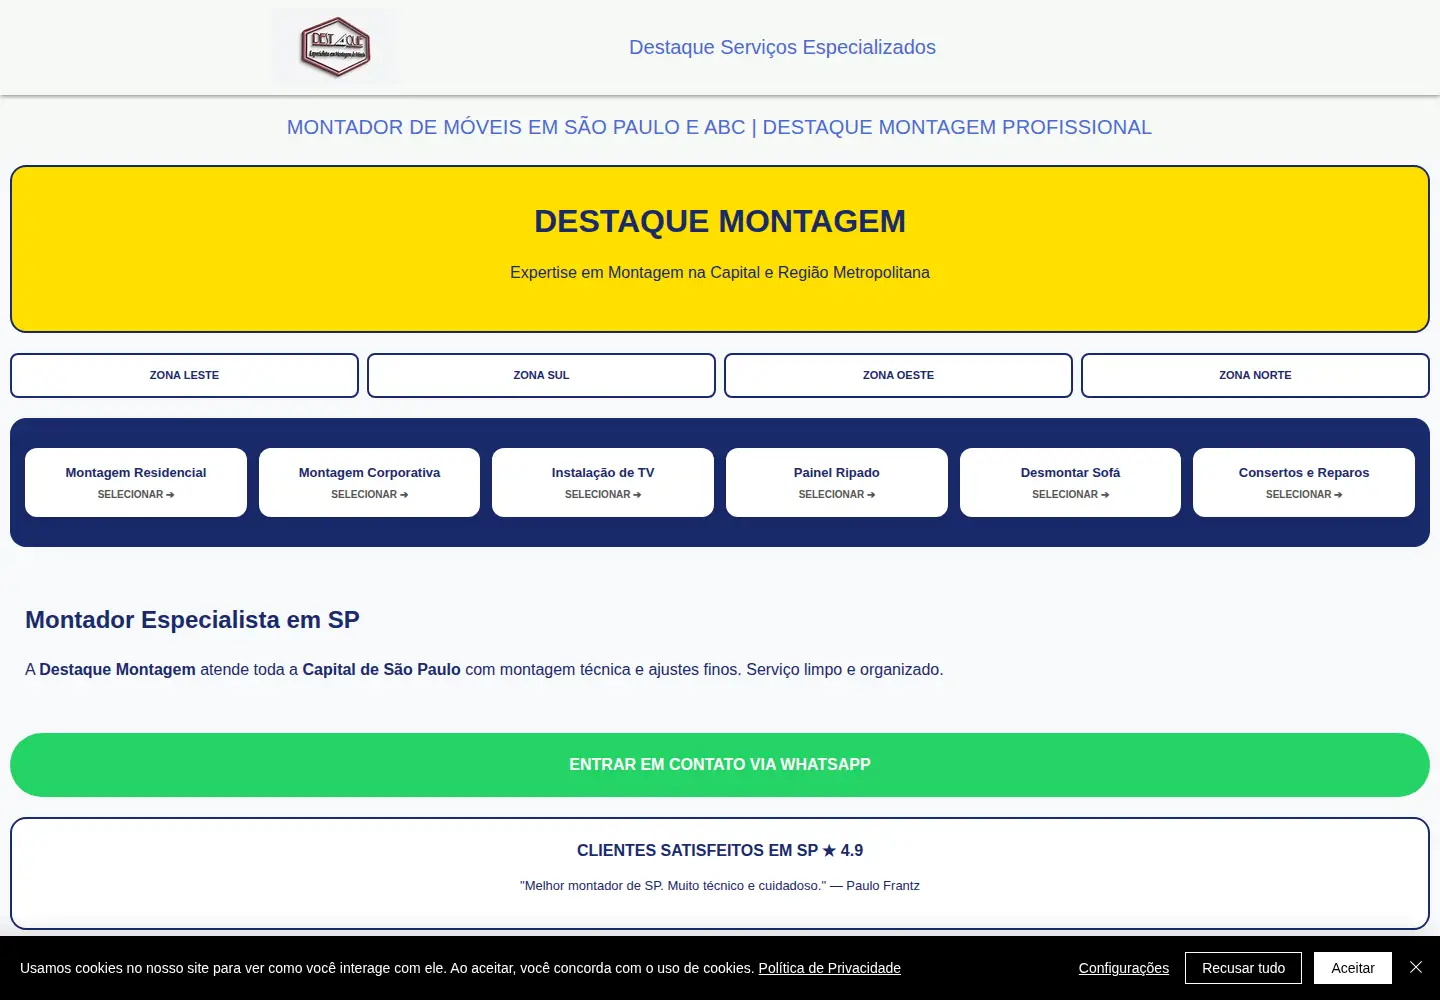The height and width of the screenshot is (1000, 1440).
Task: Click Entrar em Contato via WhatsApp button
Action: (x=720, y=765)
